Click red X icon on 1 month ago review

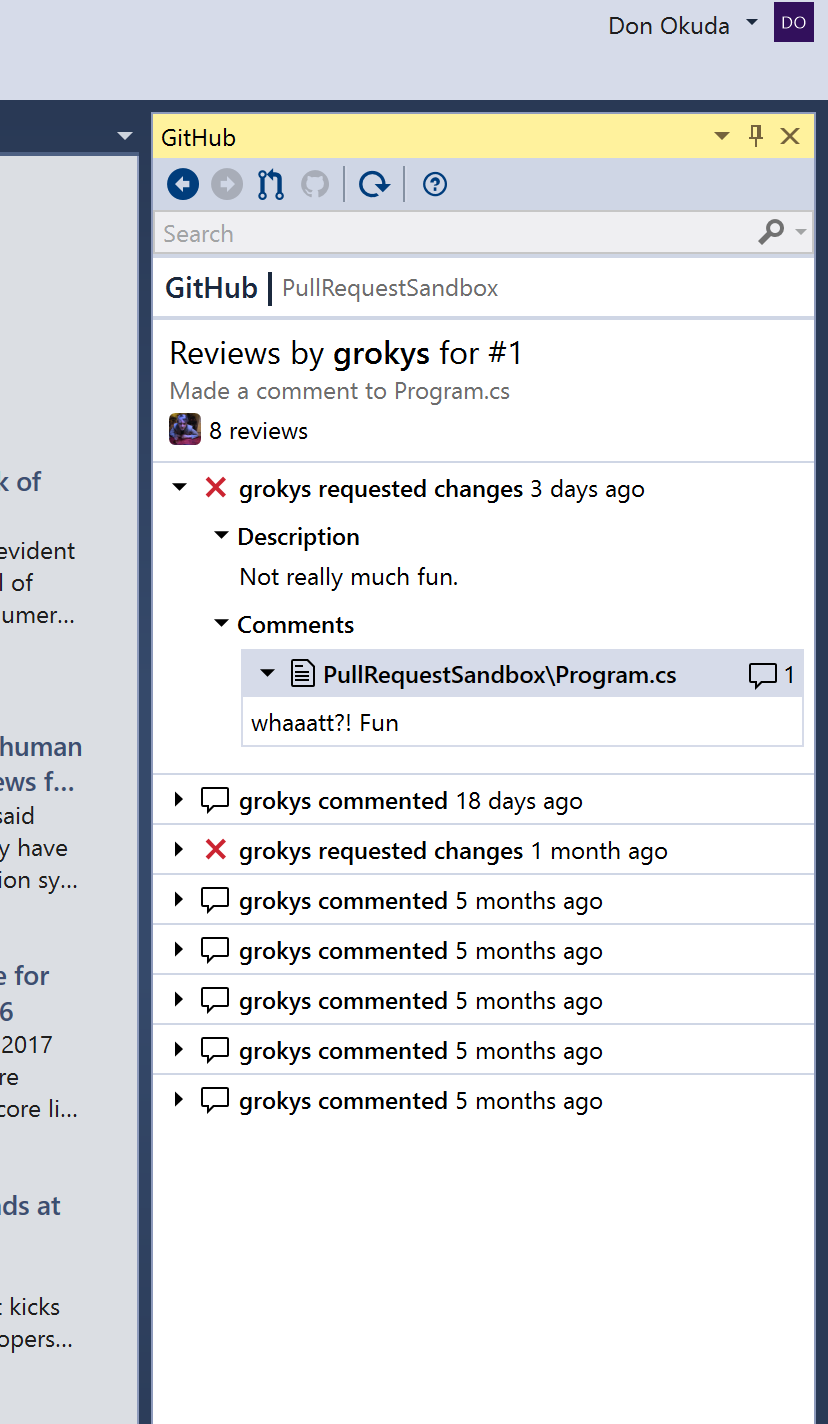pos(215,850)
